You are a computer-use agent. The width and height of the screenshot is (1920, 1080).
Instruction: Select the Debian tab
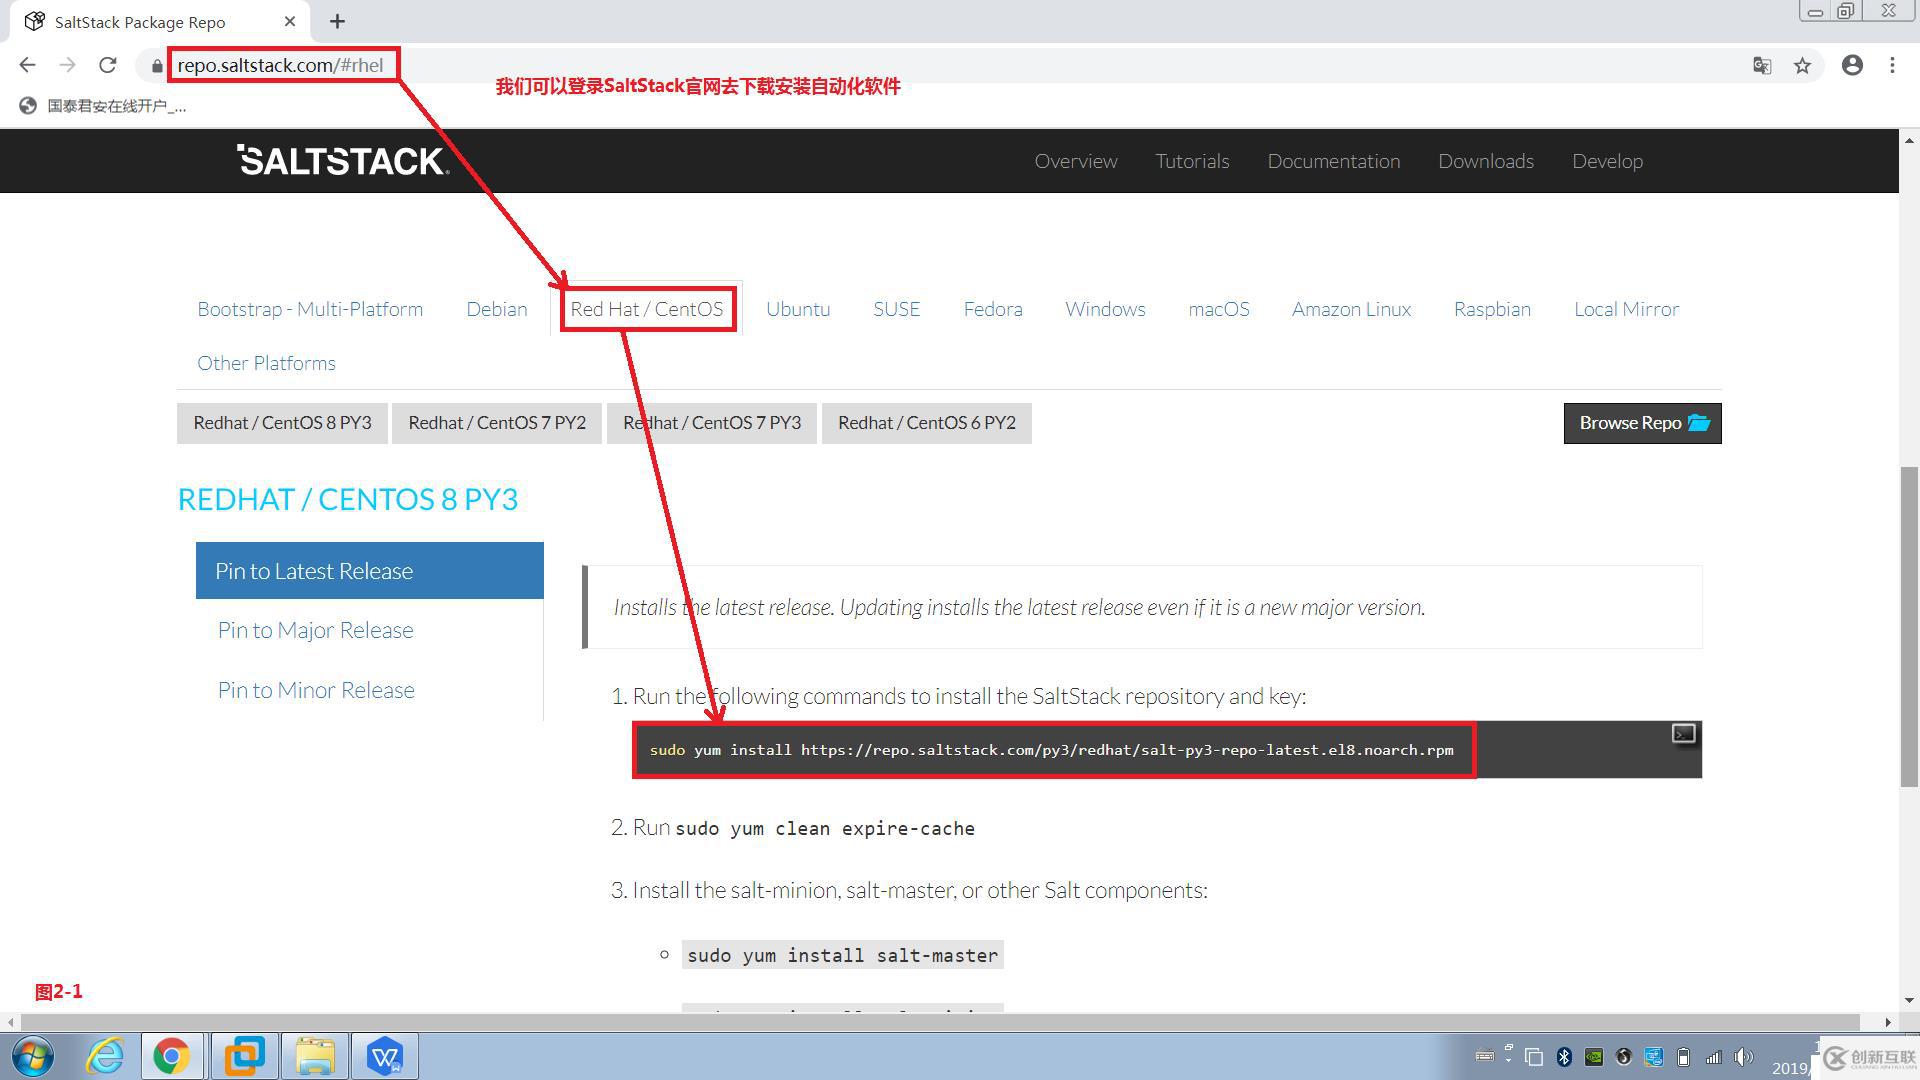(x=497, y=309)
